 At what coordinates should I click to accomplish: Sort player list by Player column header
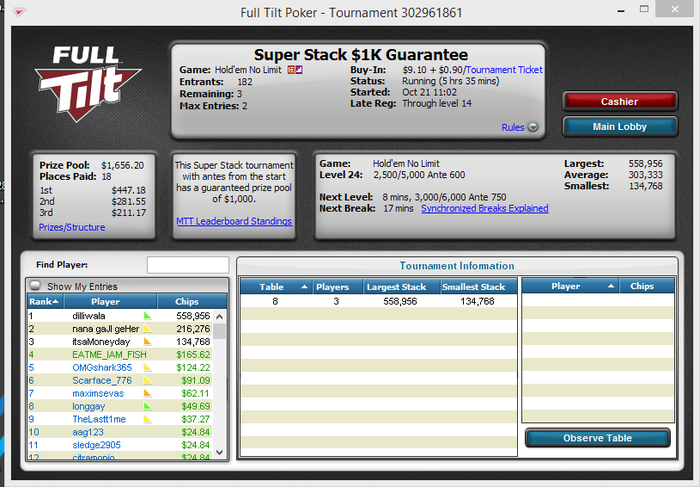[x=110, y=302]
